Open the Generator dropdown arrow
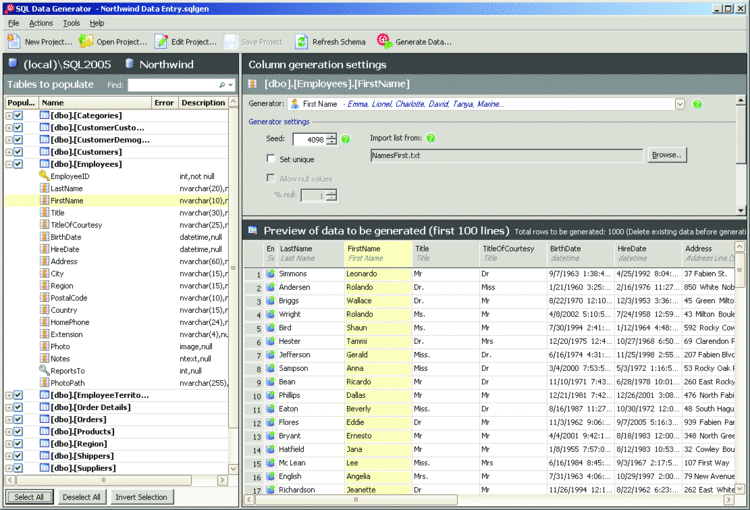 click(x=680, y=104)
